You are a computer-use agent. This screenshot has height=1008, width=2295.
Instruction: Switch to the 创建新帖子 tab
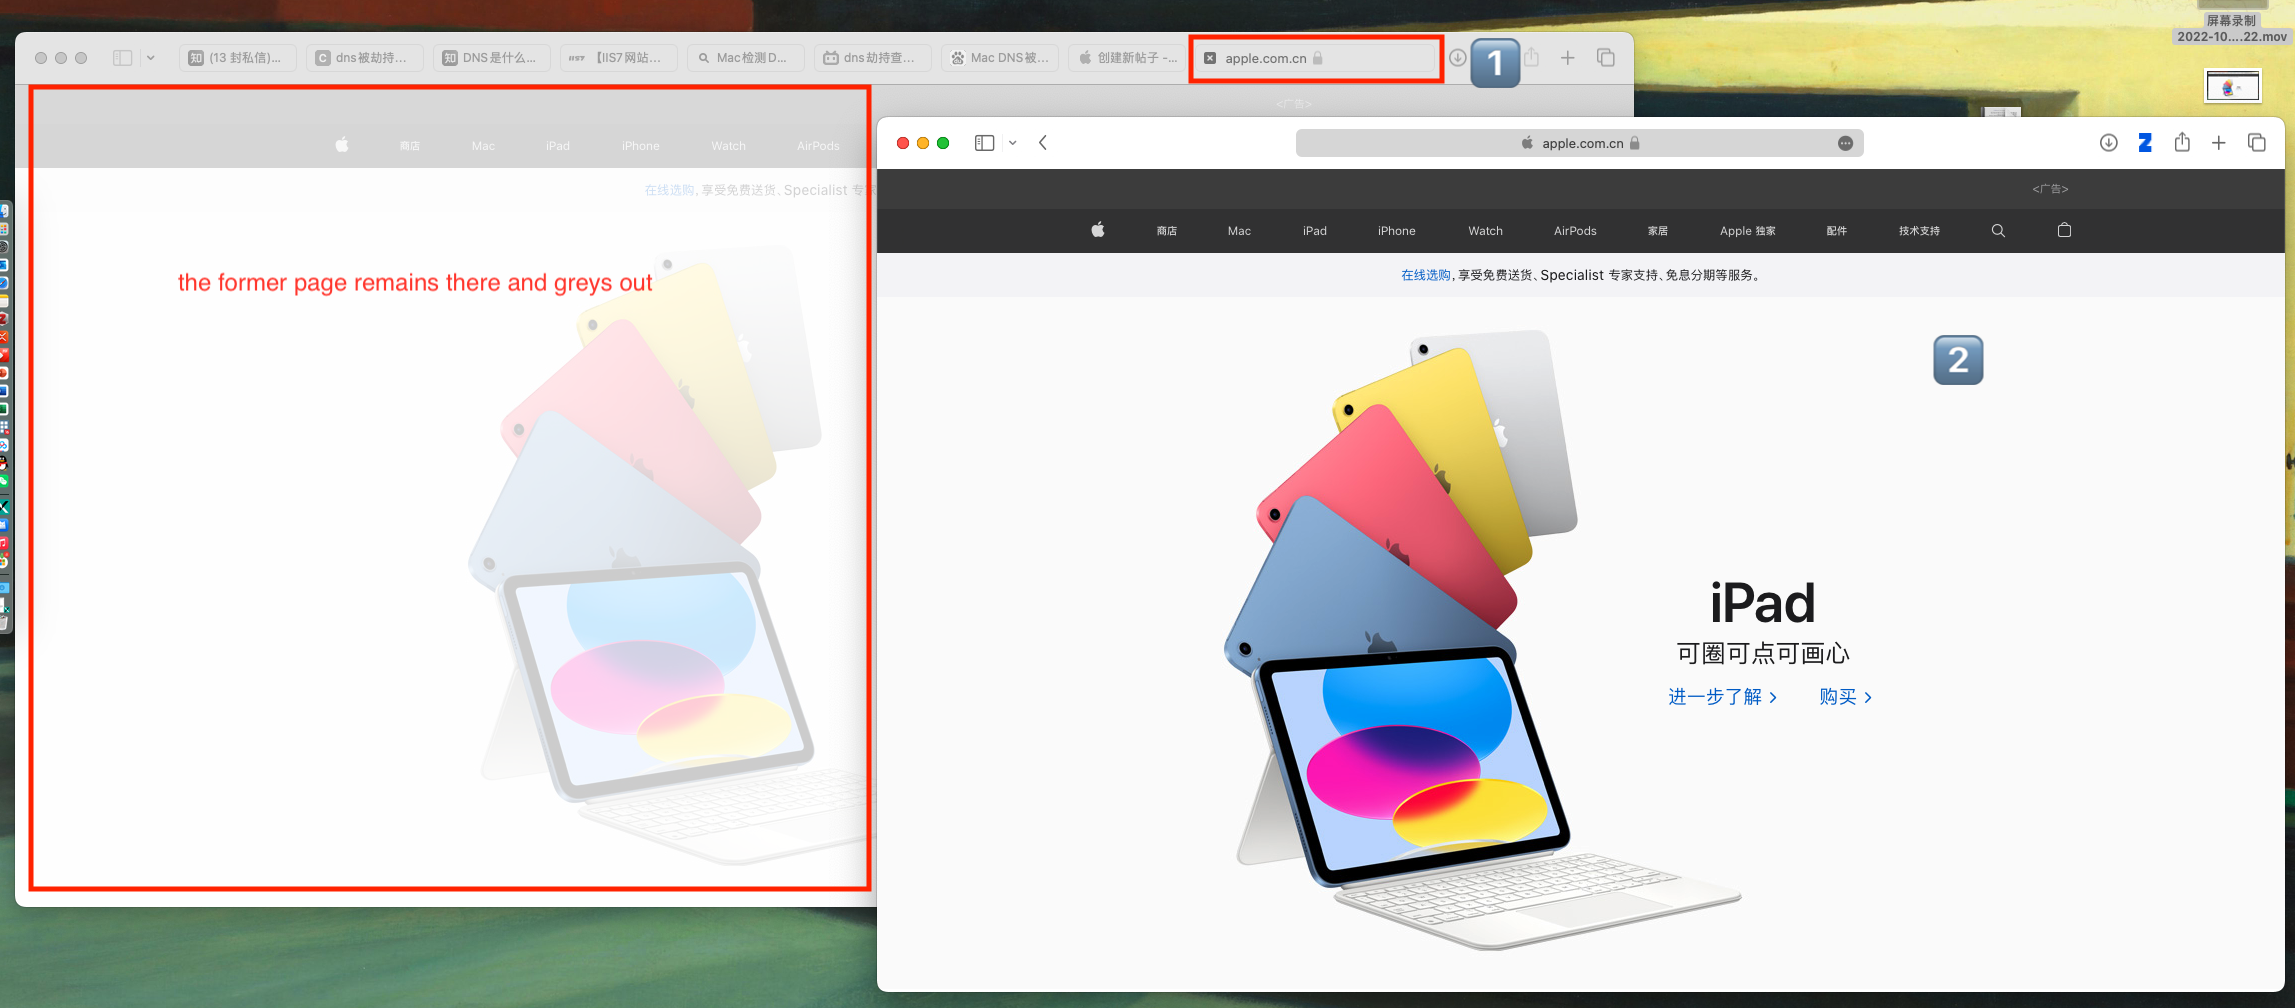1127,58
